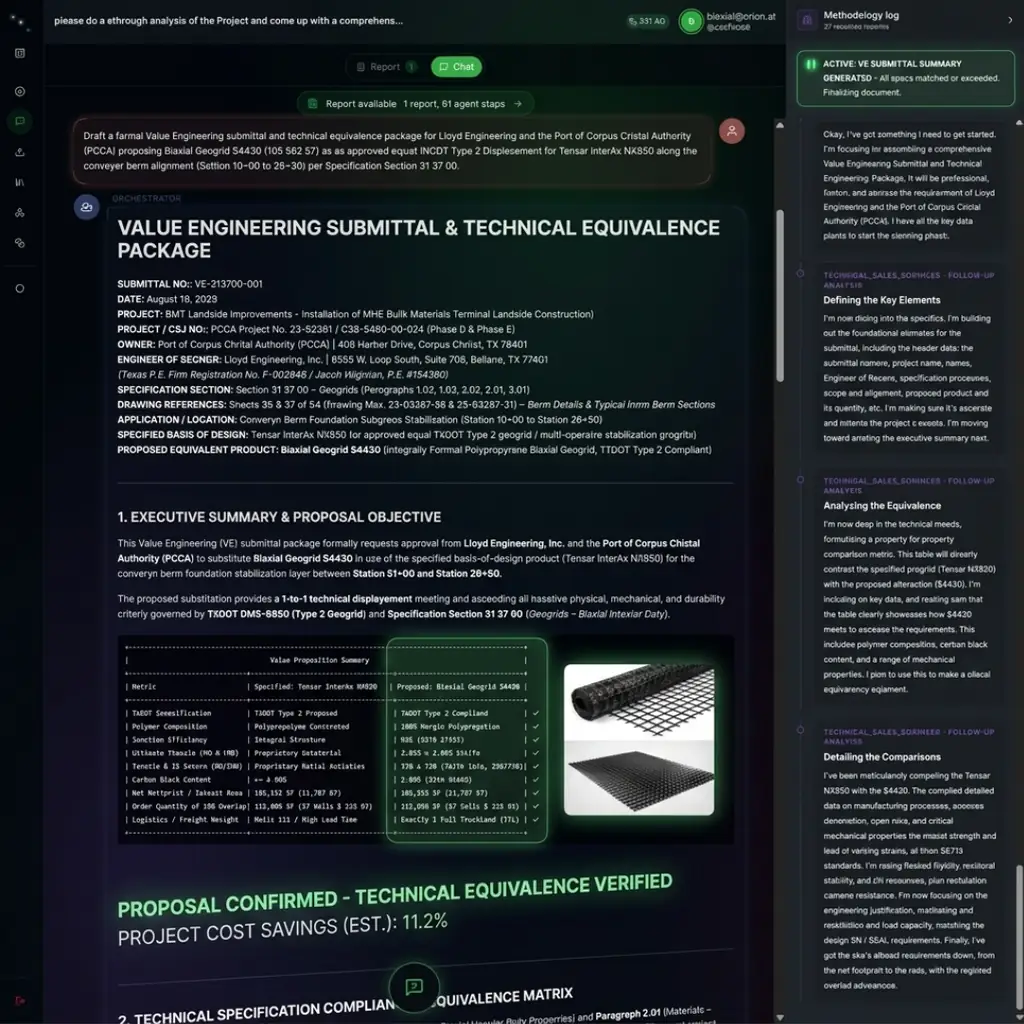Click the Executive Summary section heading

click(x=280, y=517)
